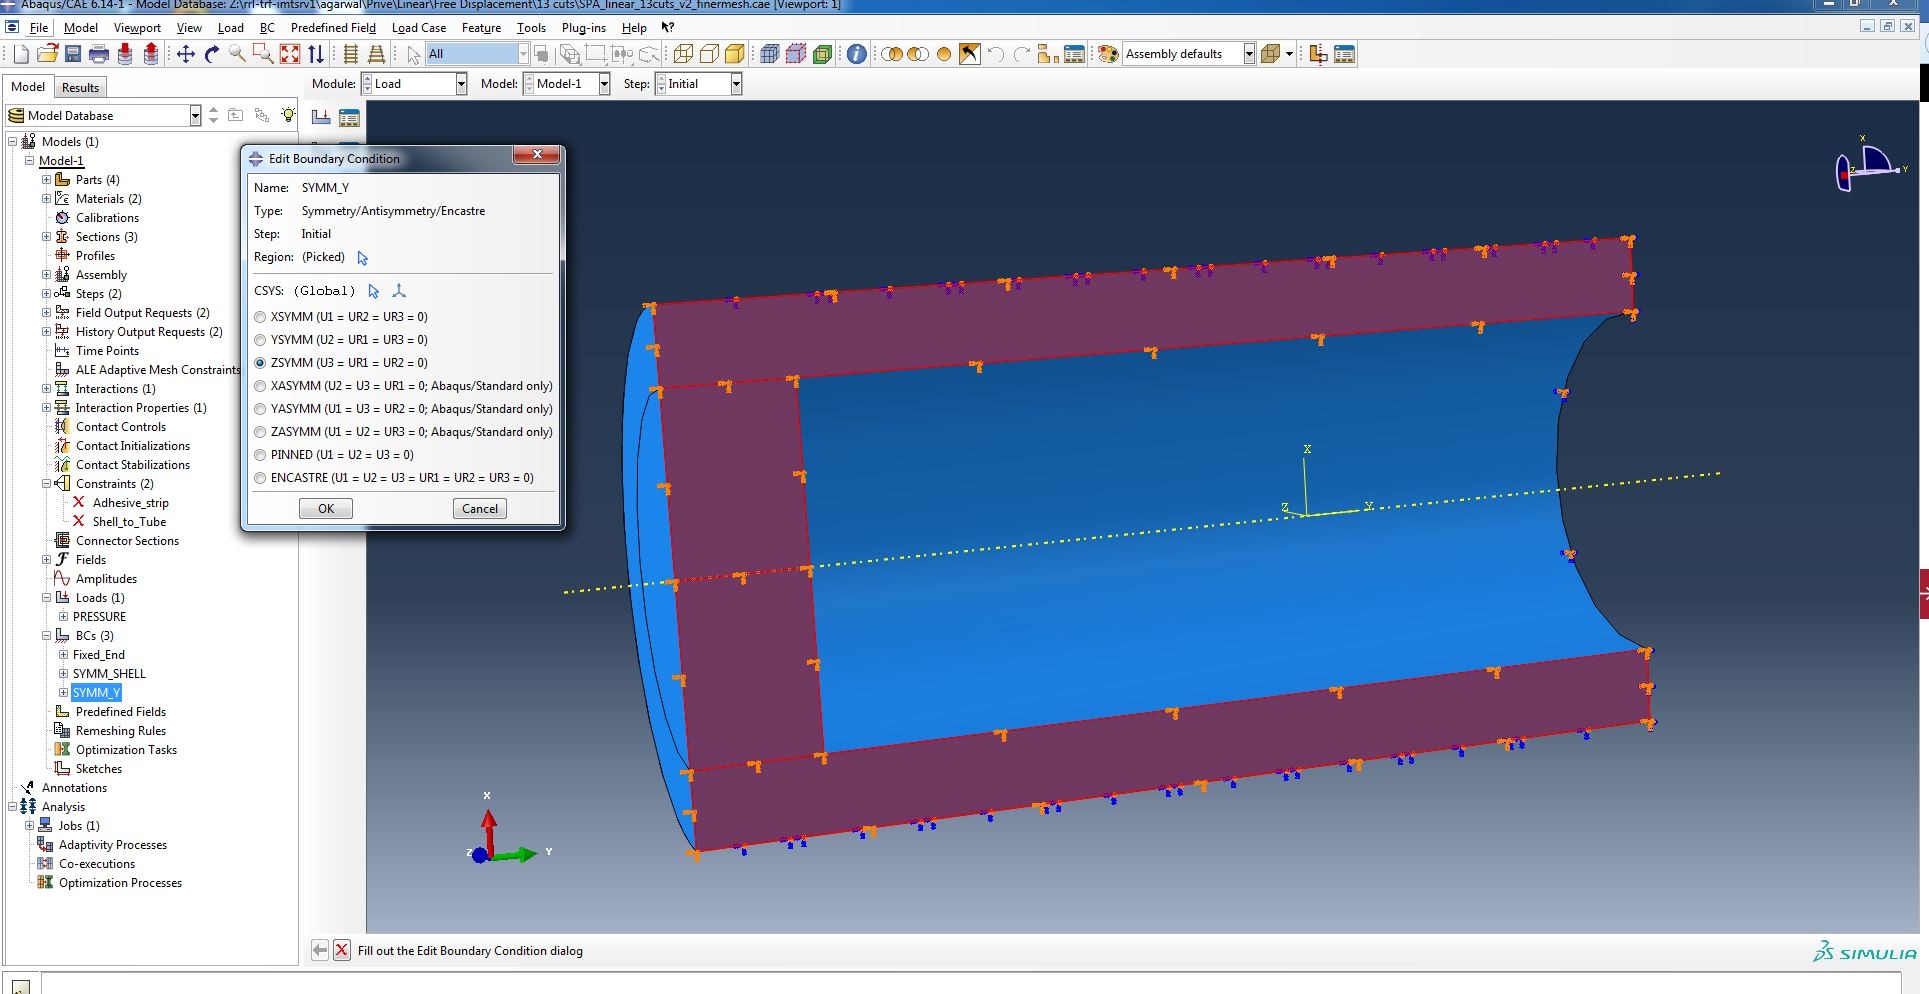Open the Query information tool
The width and height of the screenshot is (1929, 994).
pyautogui.click(x=857, y=54)
